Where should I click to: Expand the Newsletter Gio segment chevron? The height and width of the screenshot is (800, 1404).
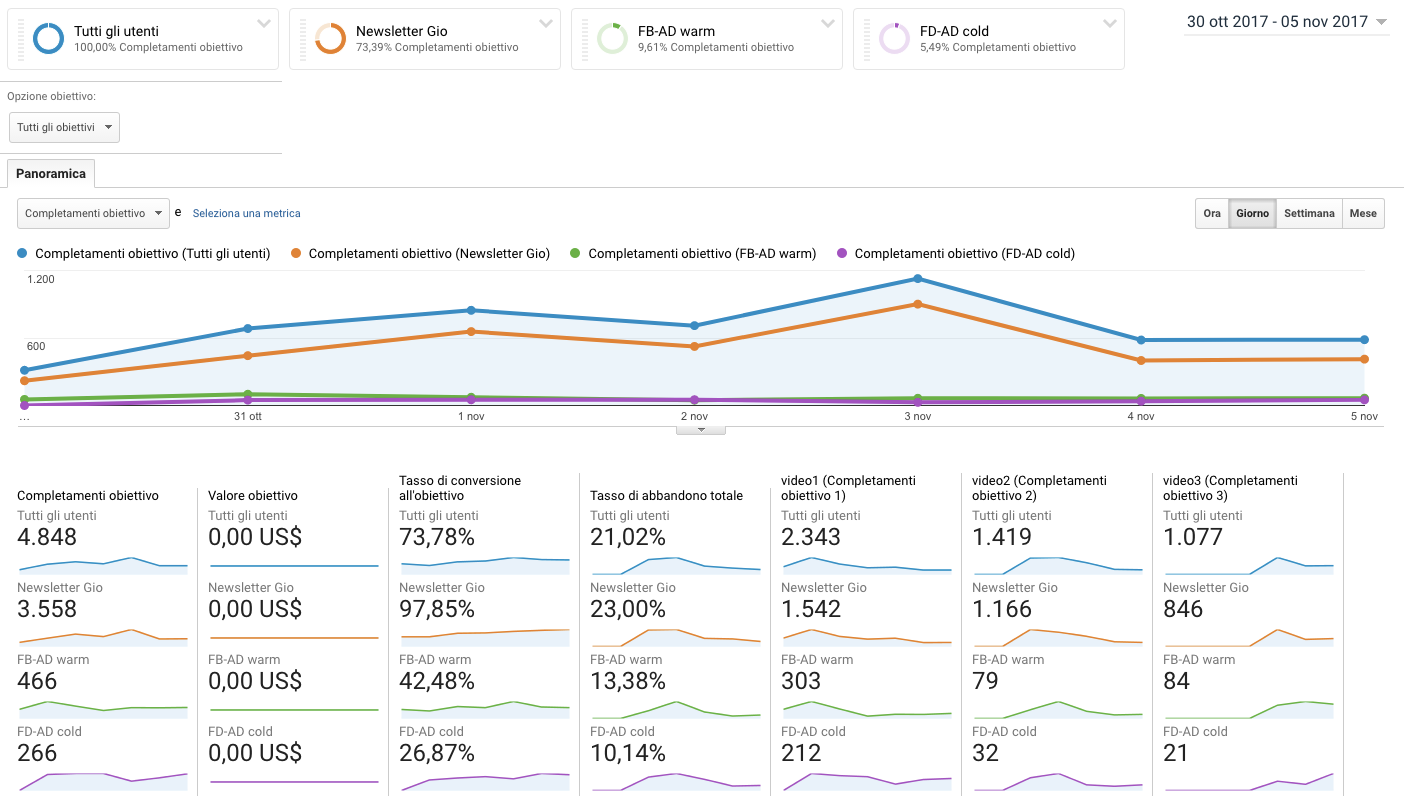pos(546,24)
